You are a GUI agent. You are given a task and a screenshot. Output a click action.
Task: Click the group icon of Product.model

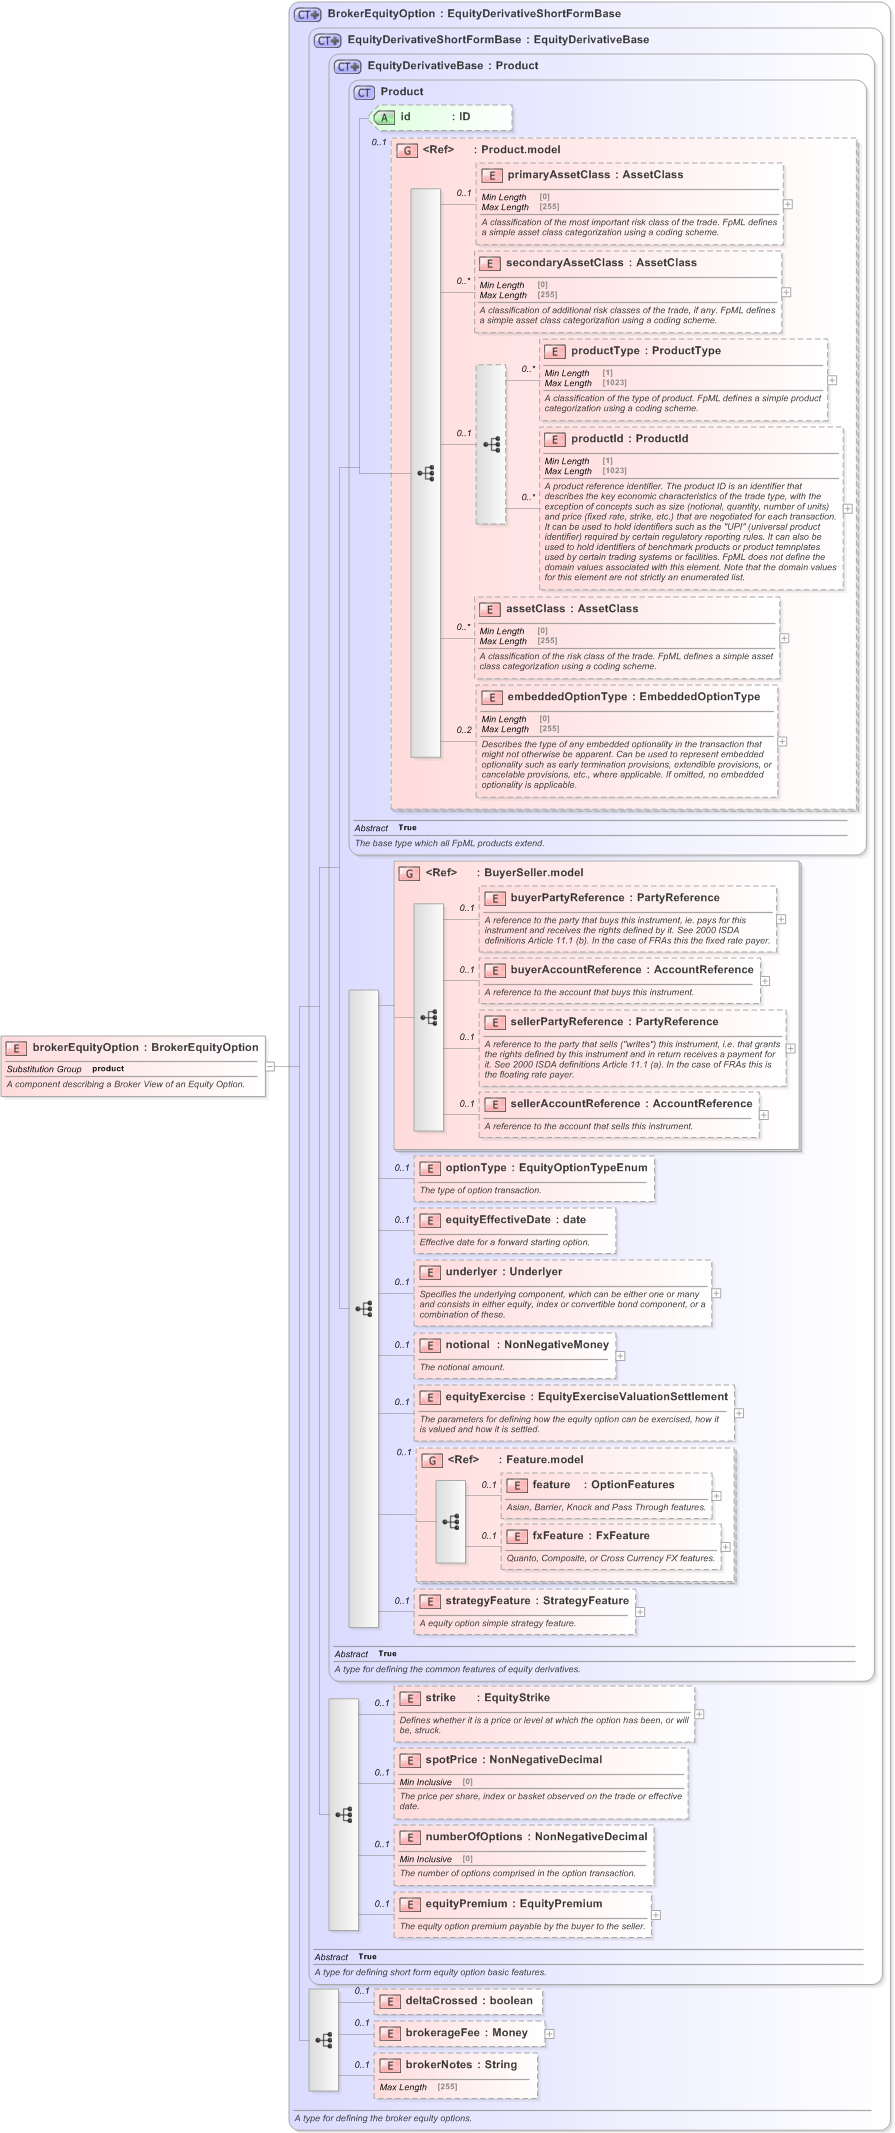(407, 150)
